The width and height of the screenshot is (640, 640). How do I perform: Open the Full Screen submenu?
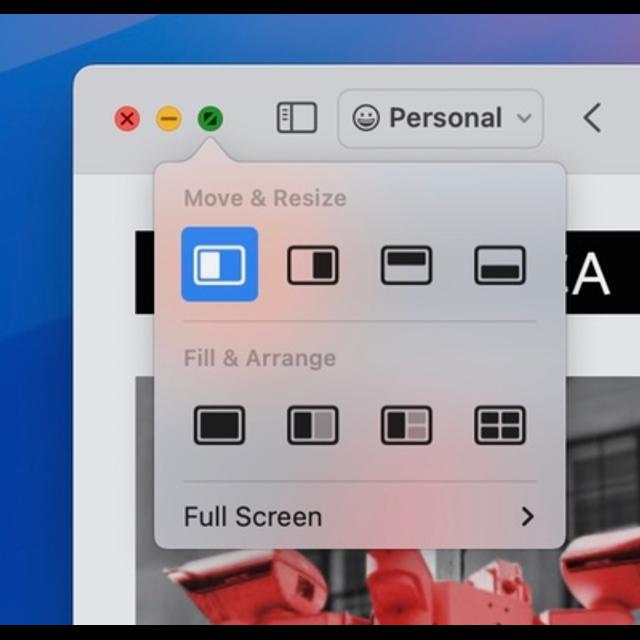tap(359, 516)
